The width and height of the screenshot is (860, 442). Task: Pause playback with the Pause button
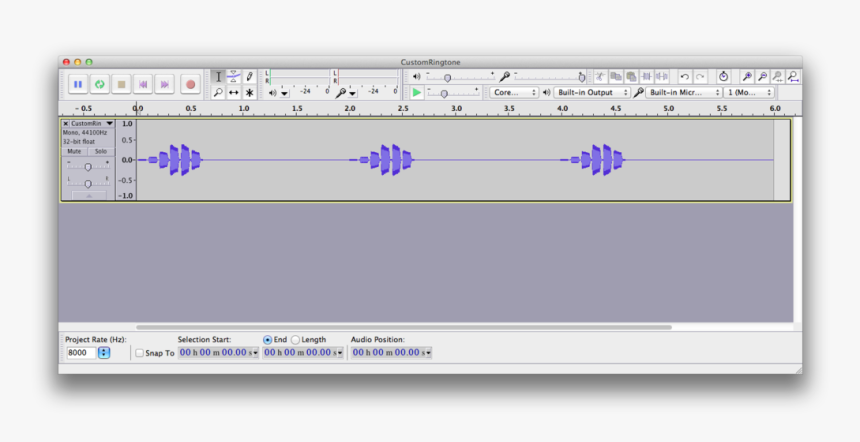78,84
